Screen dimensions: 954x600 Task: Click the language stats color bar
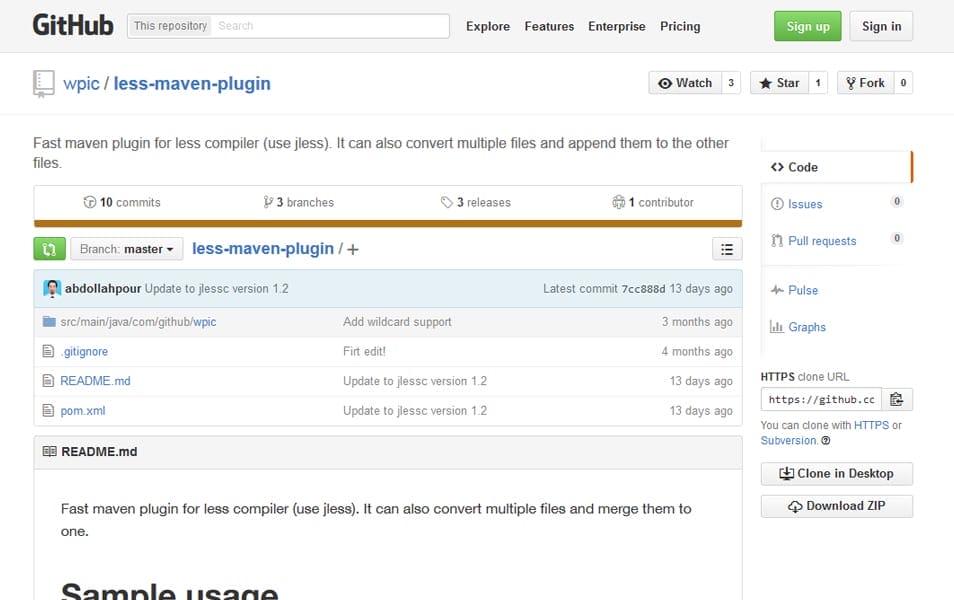[388, 223]
